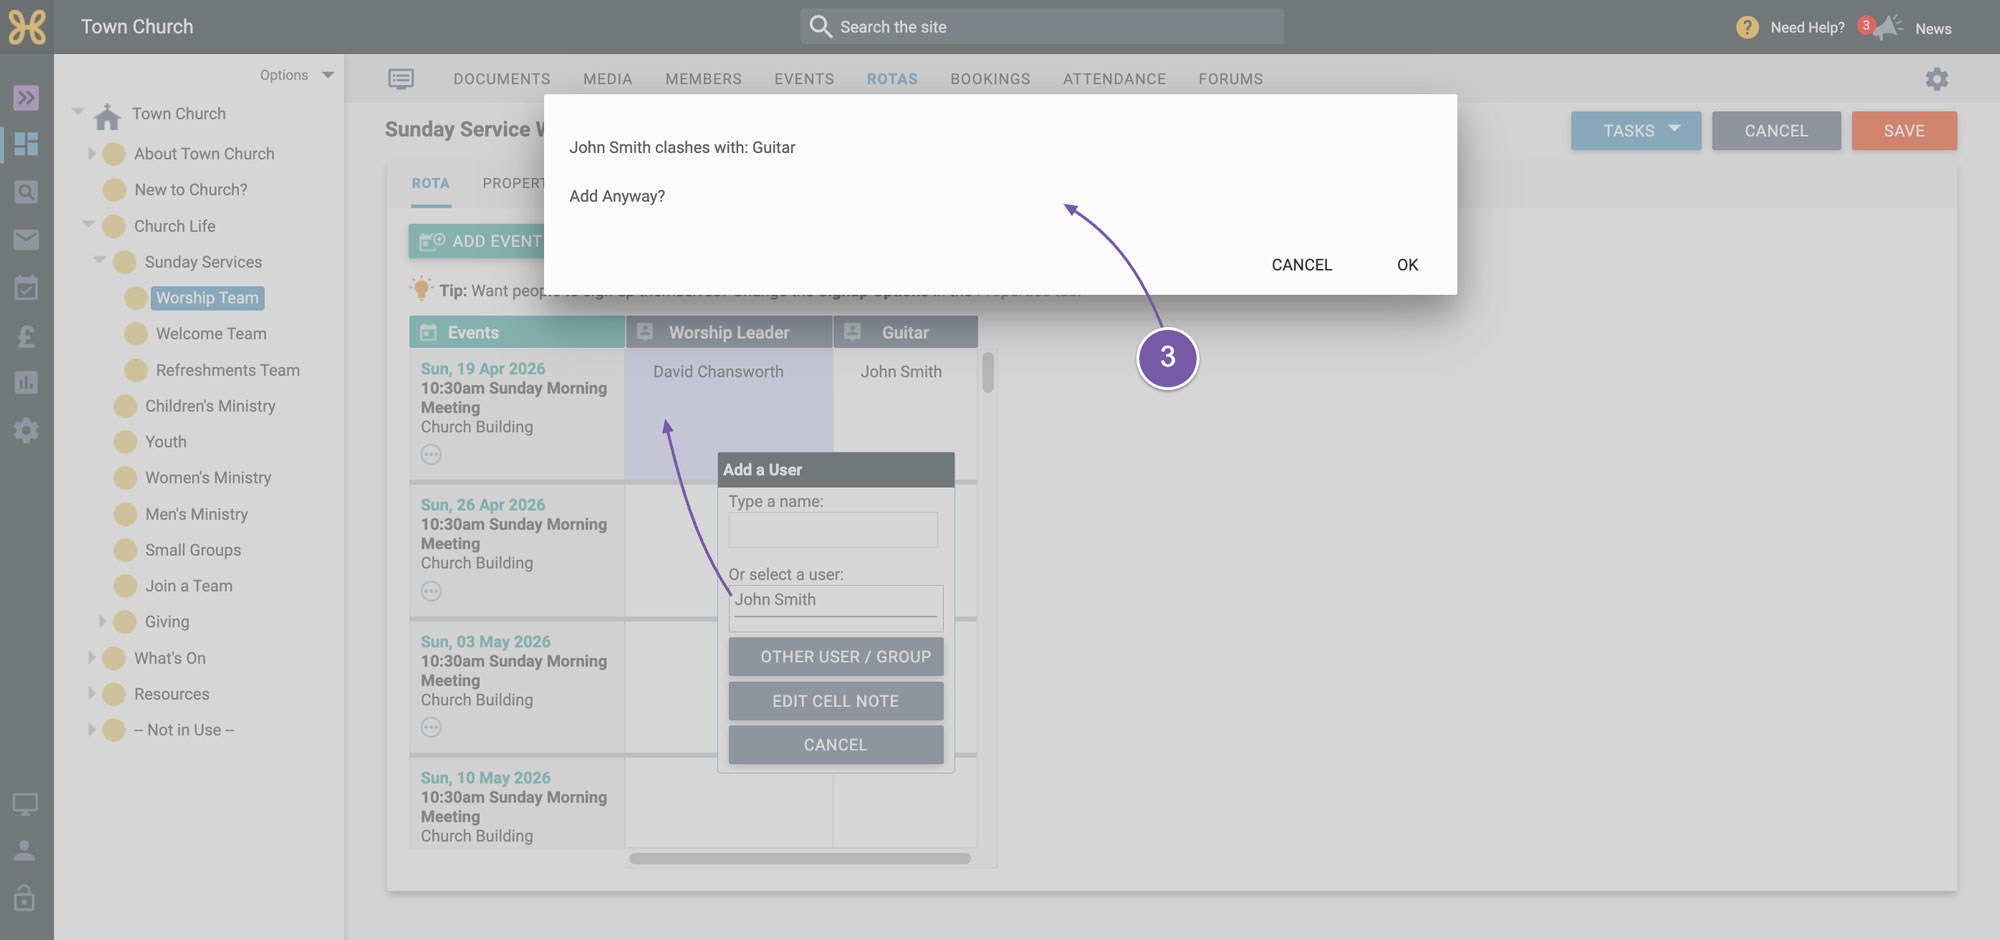Click ellipsis icon under 19 Apr event
The width and height of the screenshot is (2000, 940).
click(x=431, y=455)
